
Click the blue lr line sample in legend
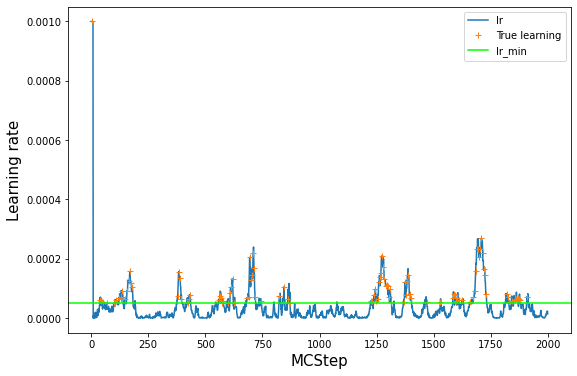[478, 20]
